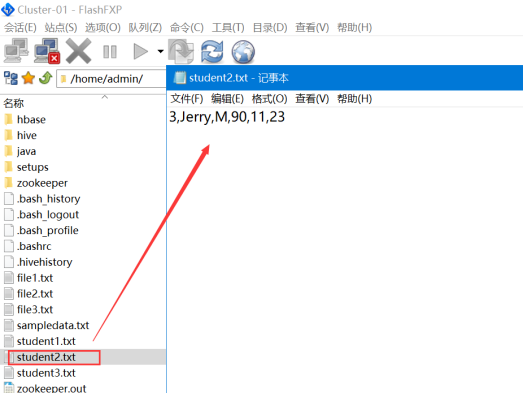Select the hive folder
The image size is (523, 393).
tap(21, 135)
